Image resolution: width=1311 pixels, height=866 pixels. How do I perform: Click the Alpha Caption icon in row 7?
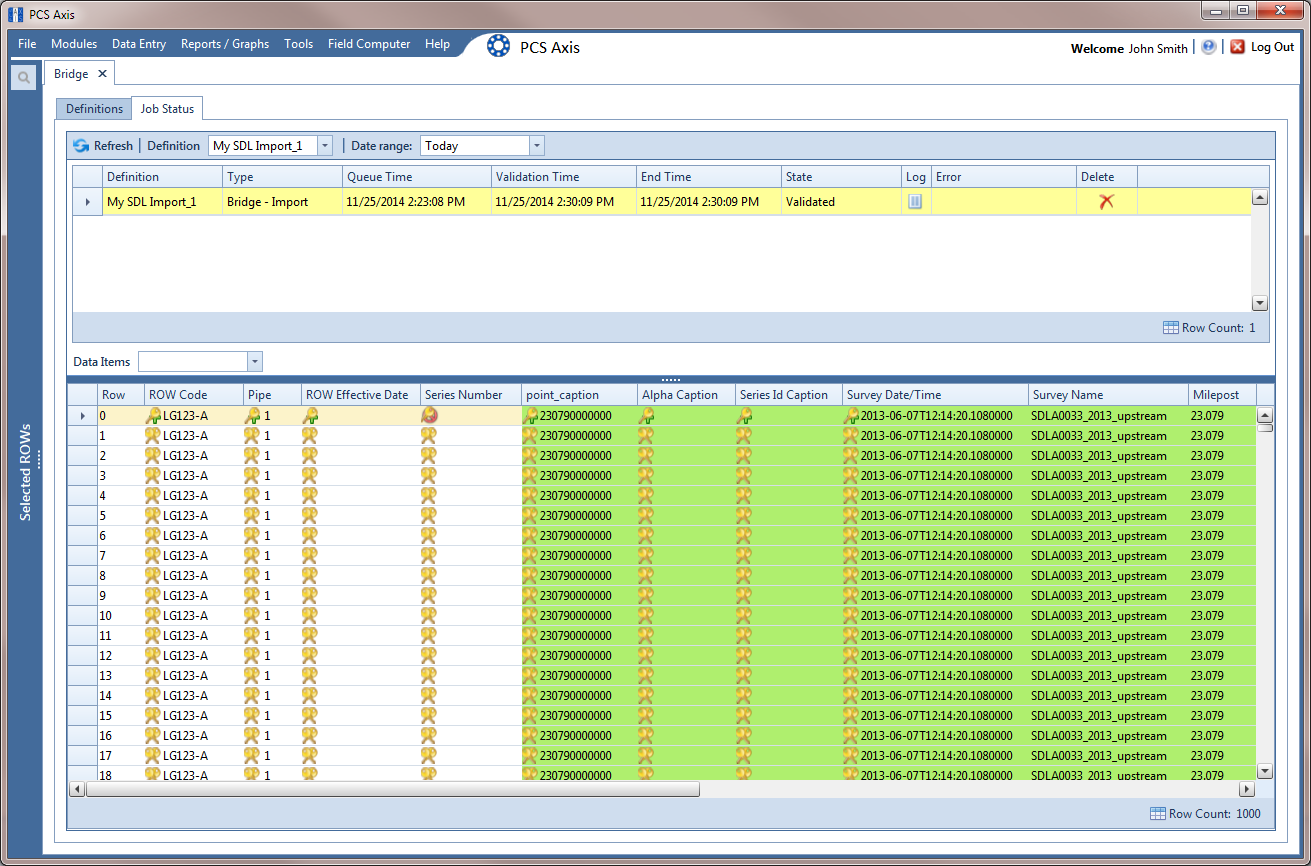[x=647, y=556]
